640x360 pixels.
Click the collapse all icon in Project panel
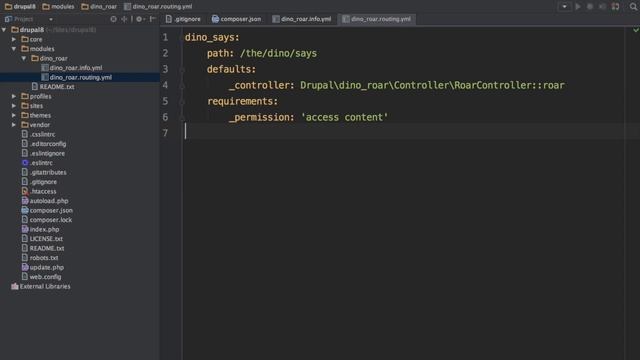(124, 19)
